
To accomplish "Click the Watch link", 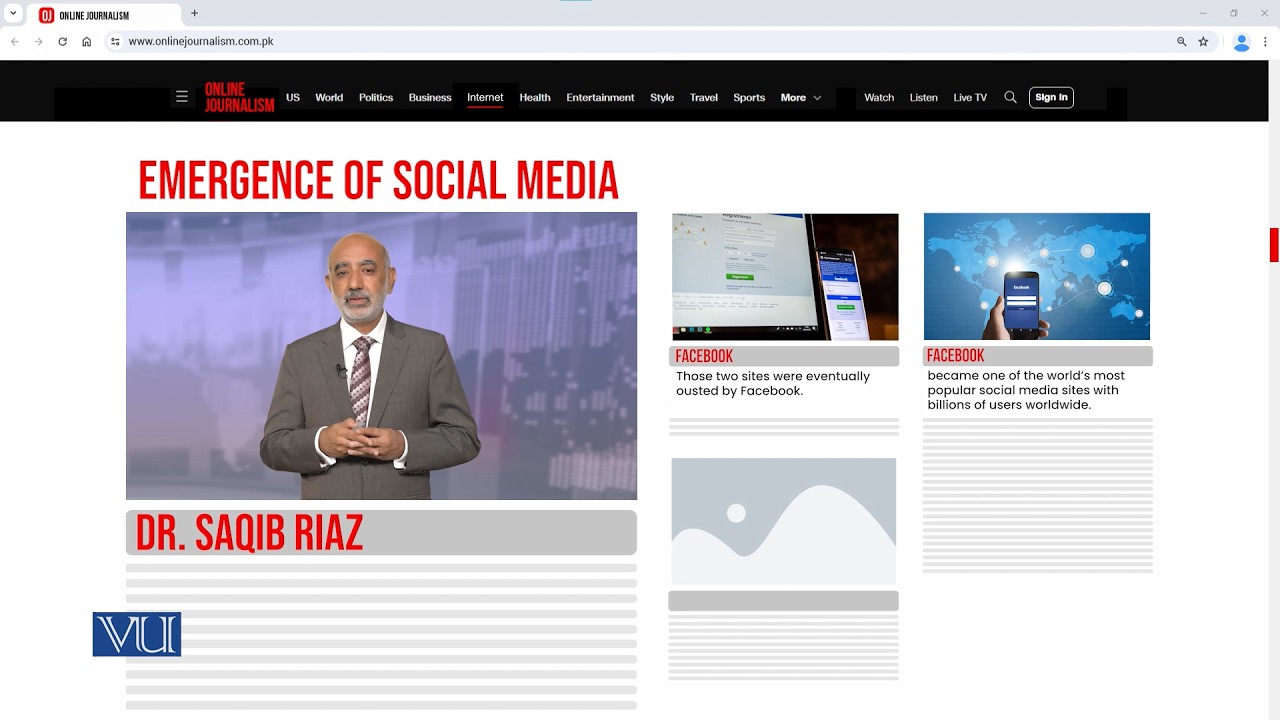I will 879,97.
